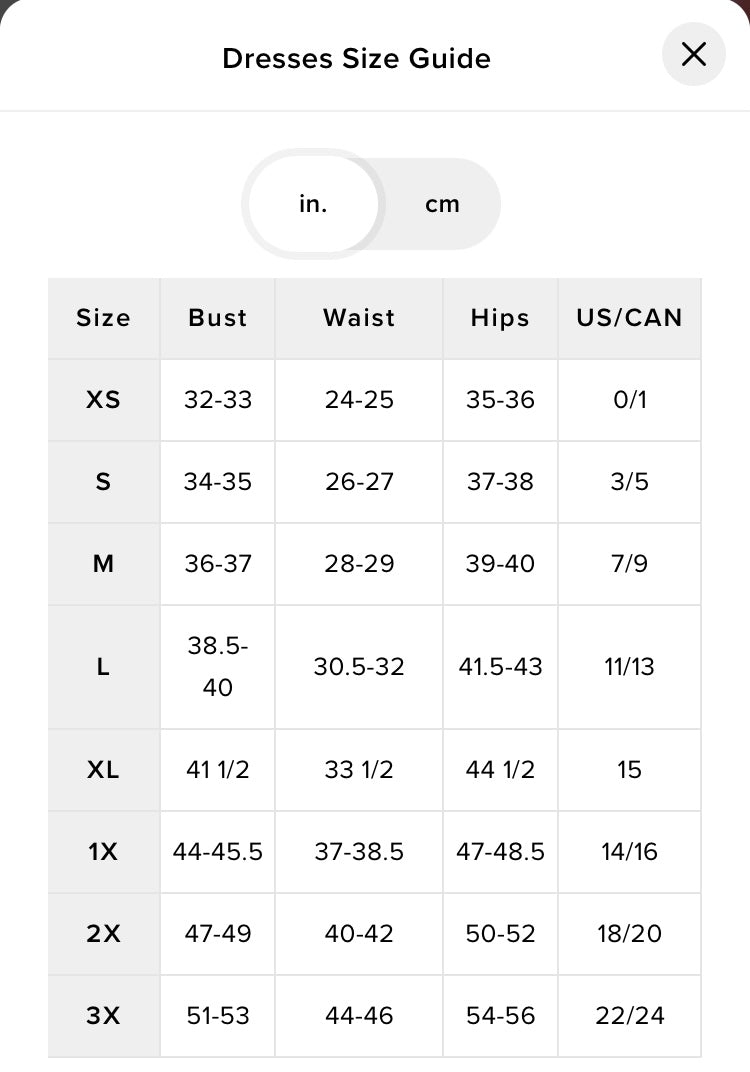Tap the XL size row label

[103, 770]
